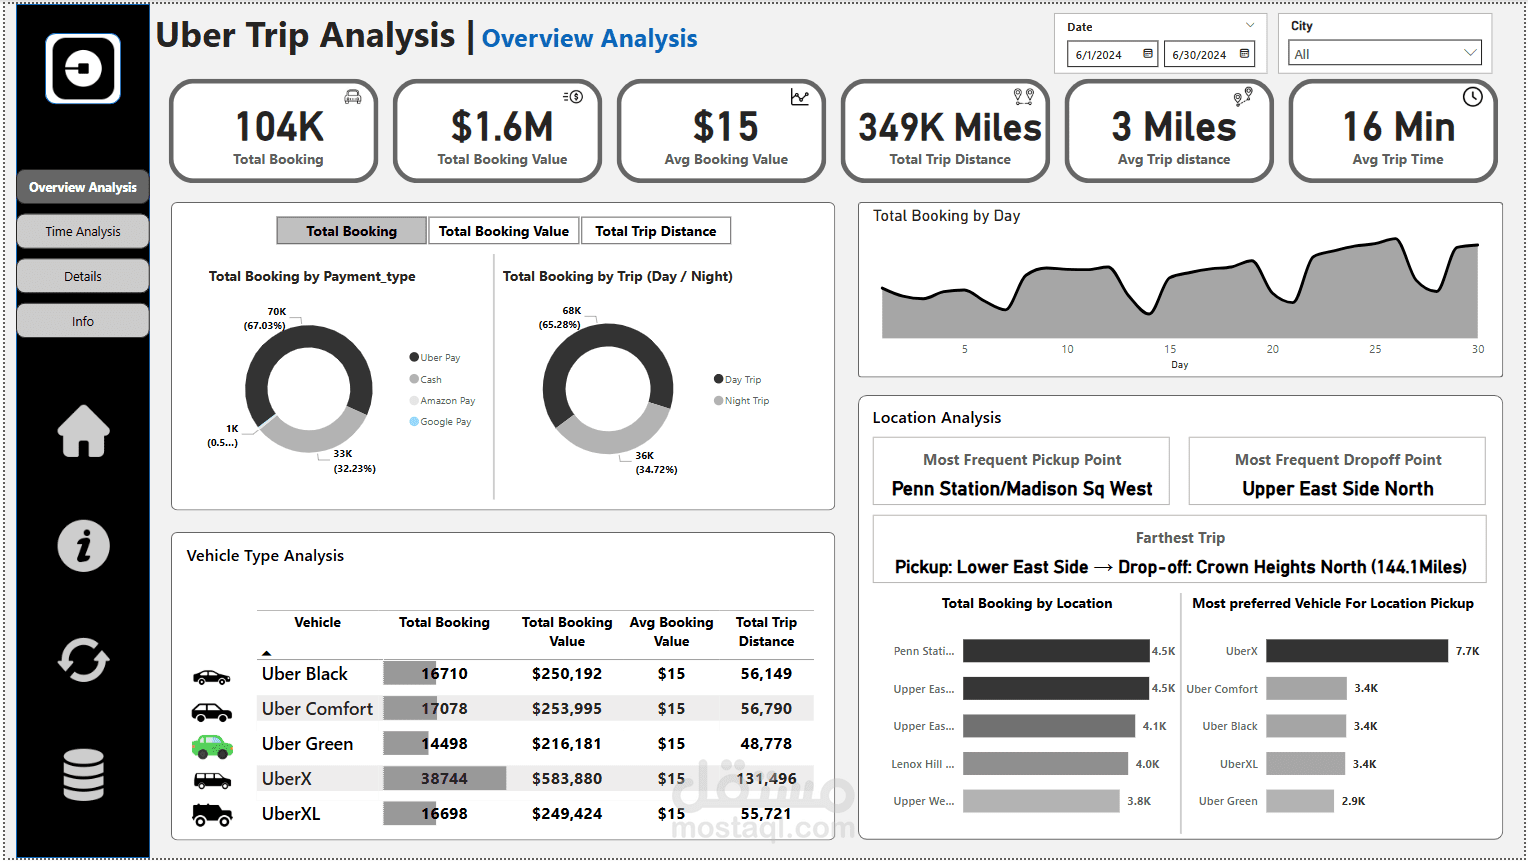Select the database icon at sidebar bottom
Screen dimensions: 1528x861
coord(82,773)
